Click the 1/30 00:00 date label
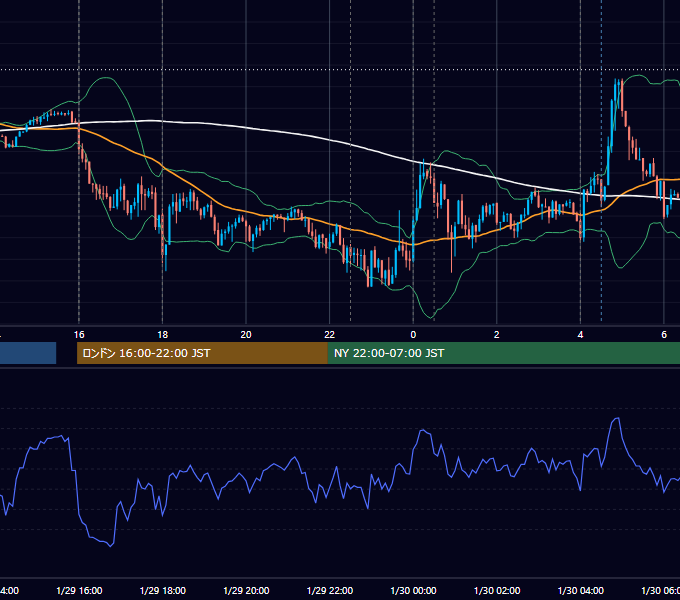The image size is (680, 600). tap(413, 590)
